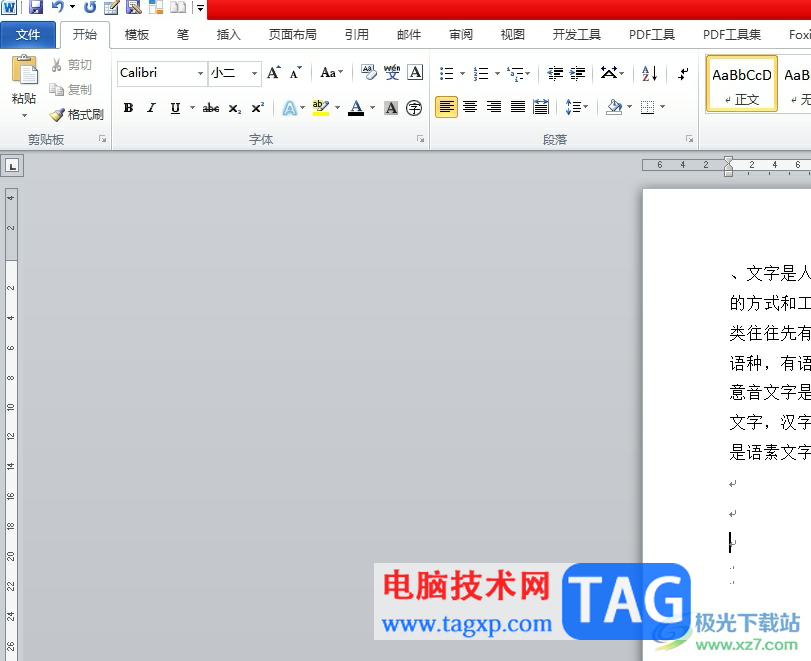The height and width of the screenshot is (661, 811).
Task: Toggle Character Shading icon
Action: pyautogui.click(x=392, y=108)
